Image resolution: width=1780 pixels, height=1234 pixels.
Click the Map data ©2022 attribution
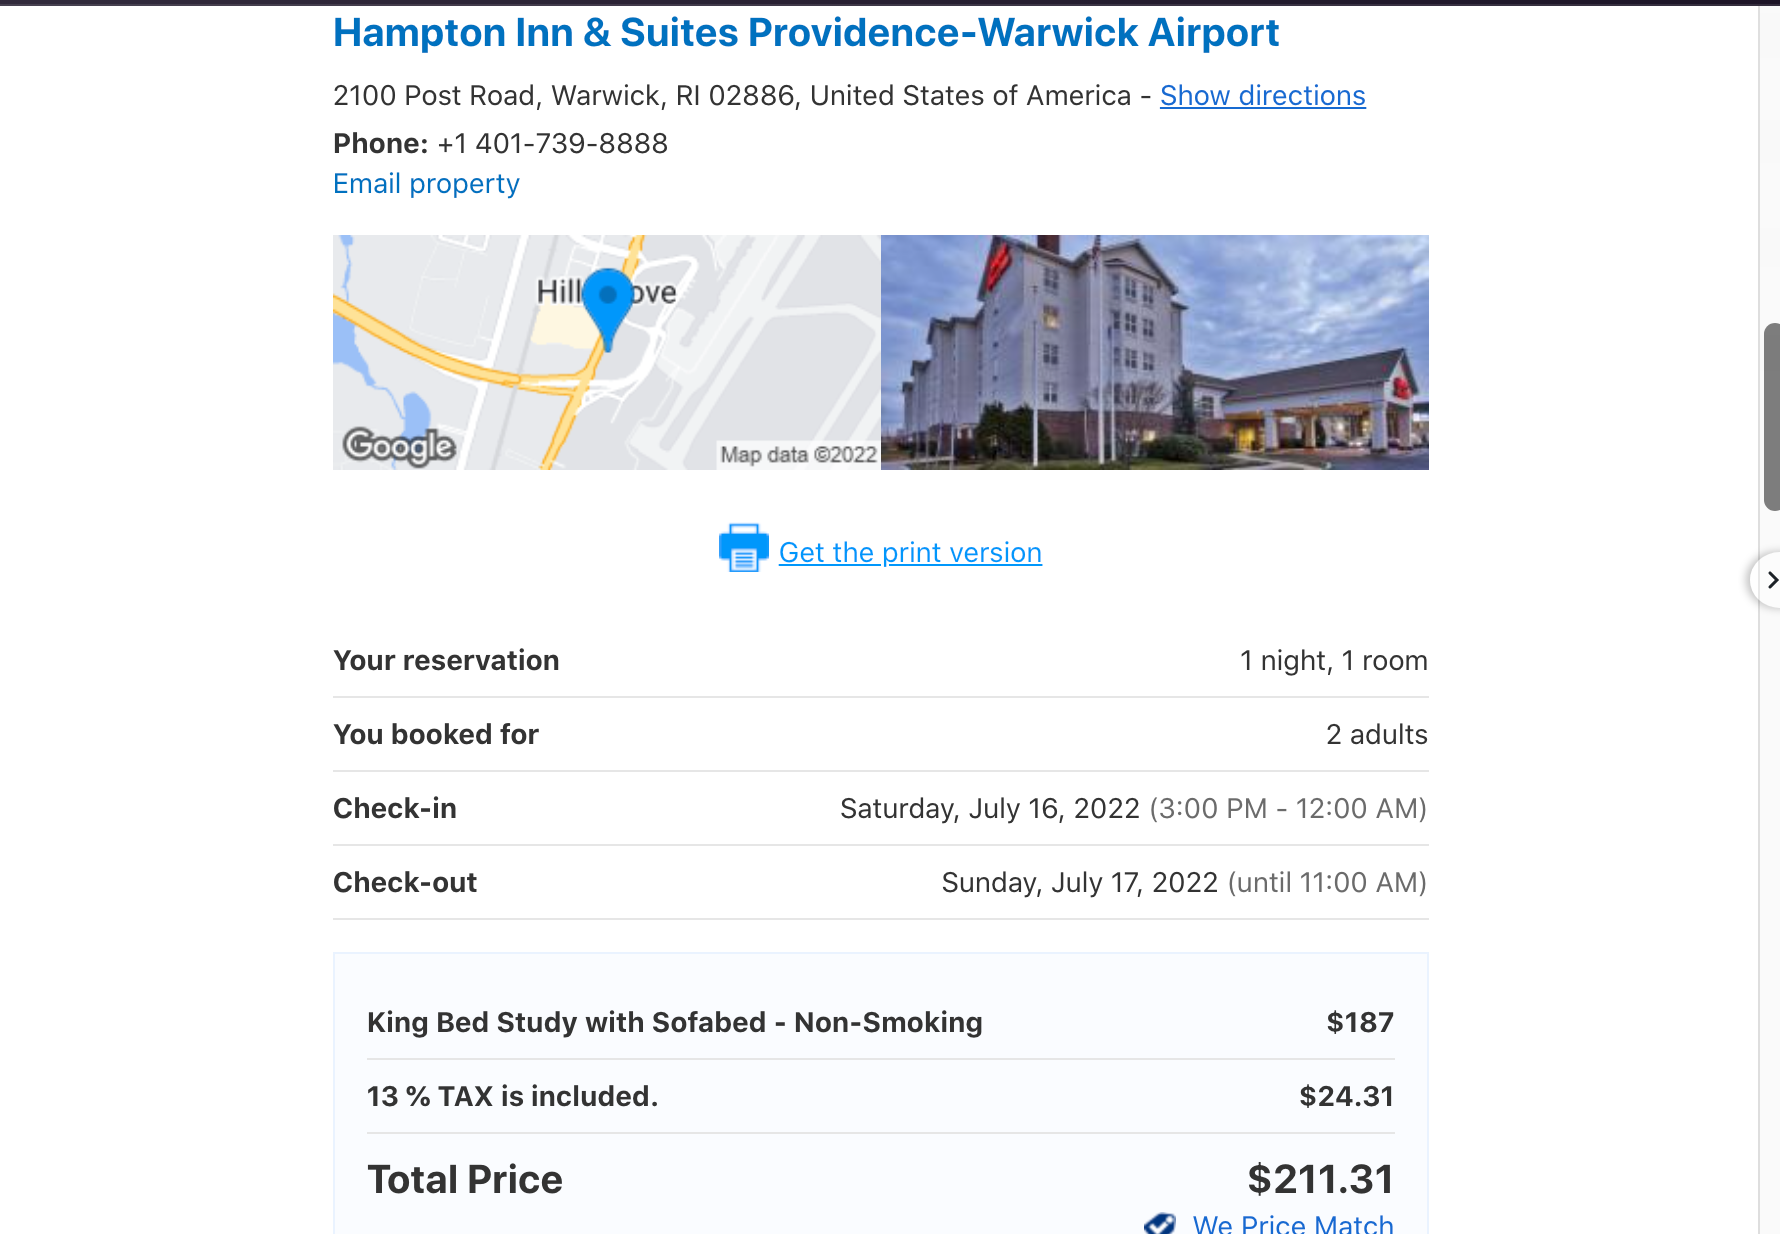[x=798, y=455]
